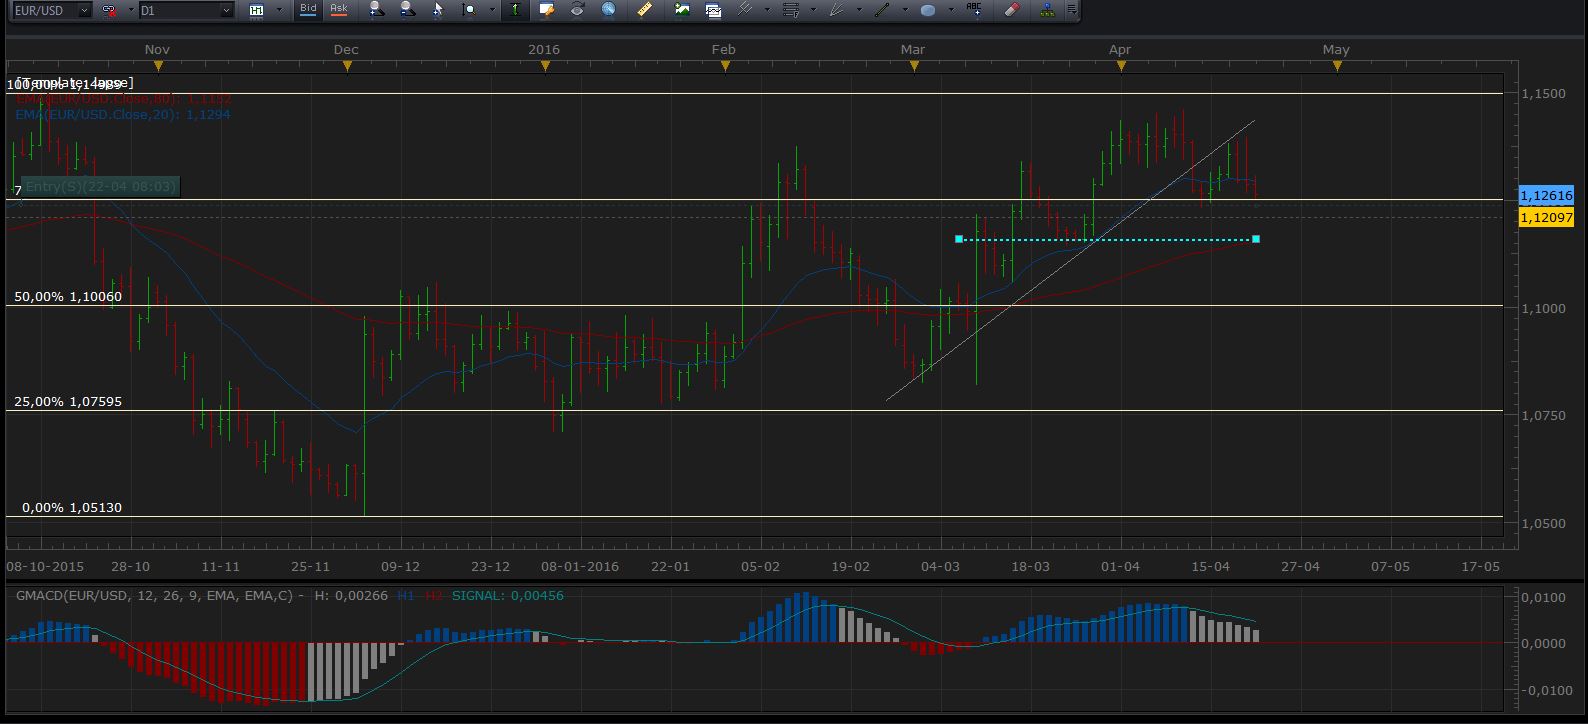Image resolution: width=1588 pixels, height=724 pixels.
Task: Toggle the vertical autoscale green arrow
Action: point(514,10)
